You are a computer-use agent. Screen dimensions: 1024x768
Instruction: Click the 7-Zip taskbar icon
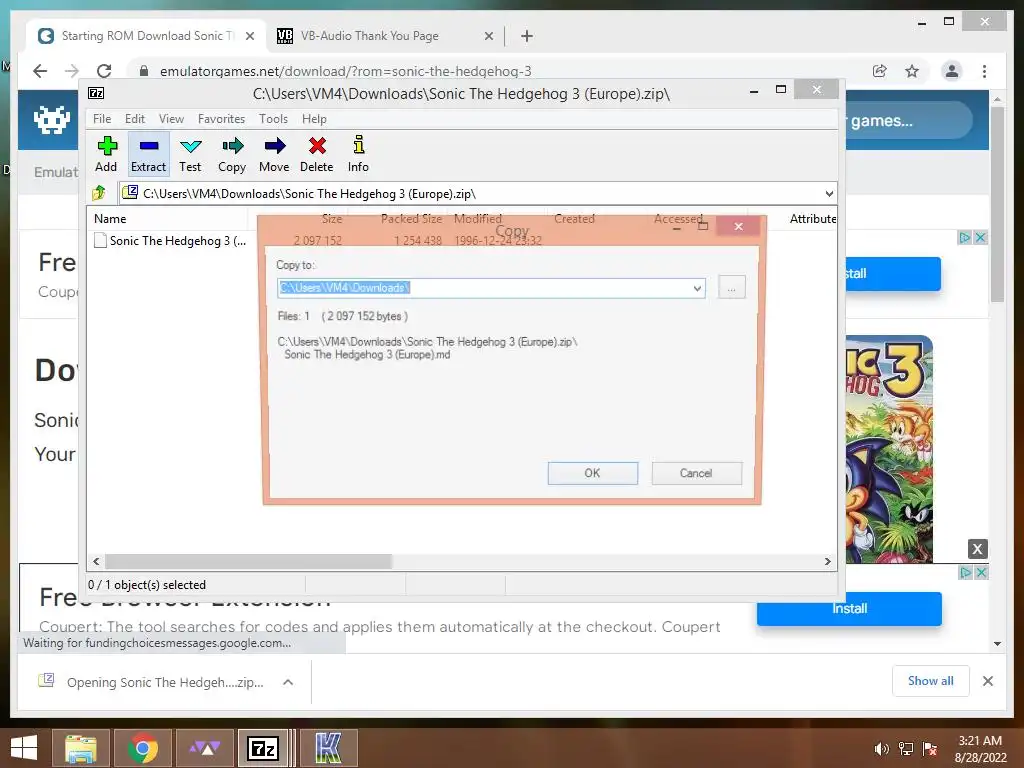pyautogui.click(x=263, y=748)
